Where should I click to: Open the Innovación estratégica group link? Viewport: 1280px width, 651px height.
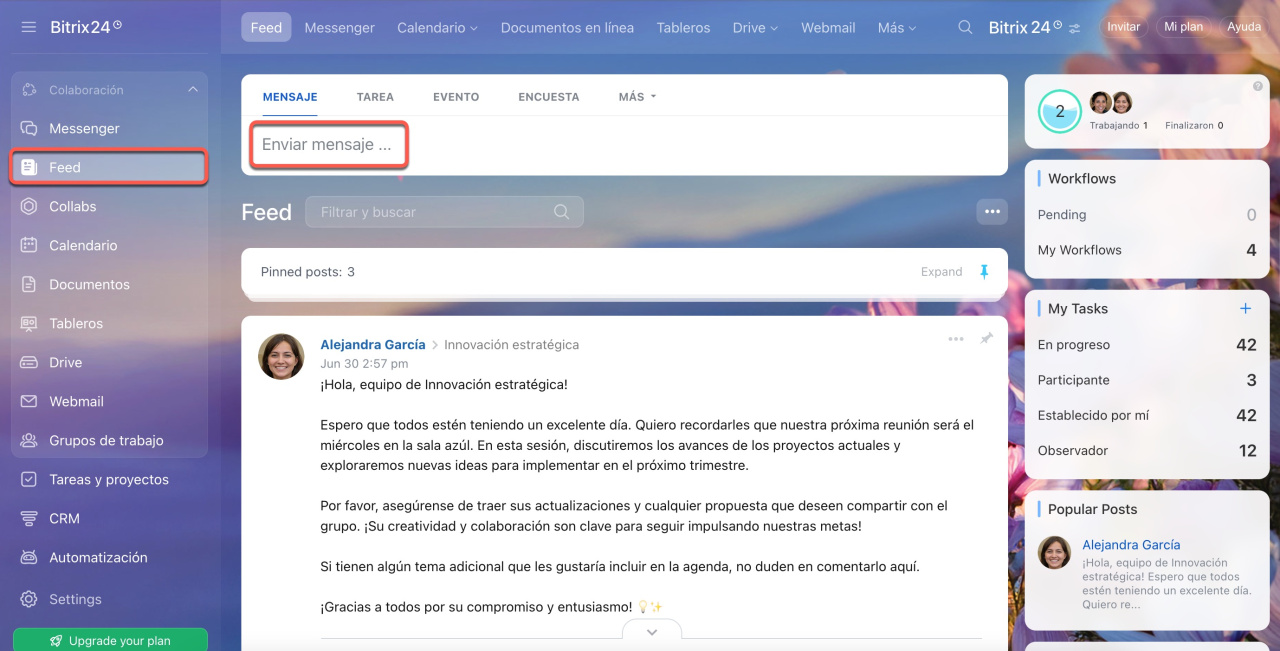(x=511, y=344)
